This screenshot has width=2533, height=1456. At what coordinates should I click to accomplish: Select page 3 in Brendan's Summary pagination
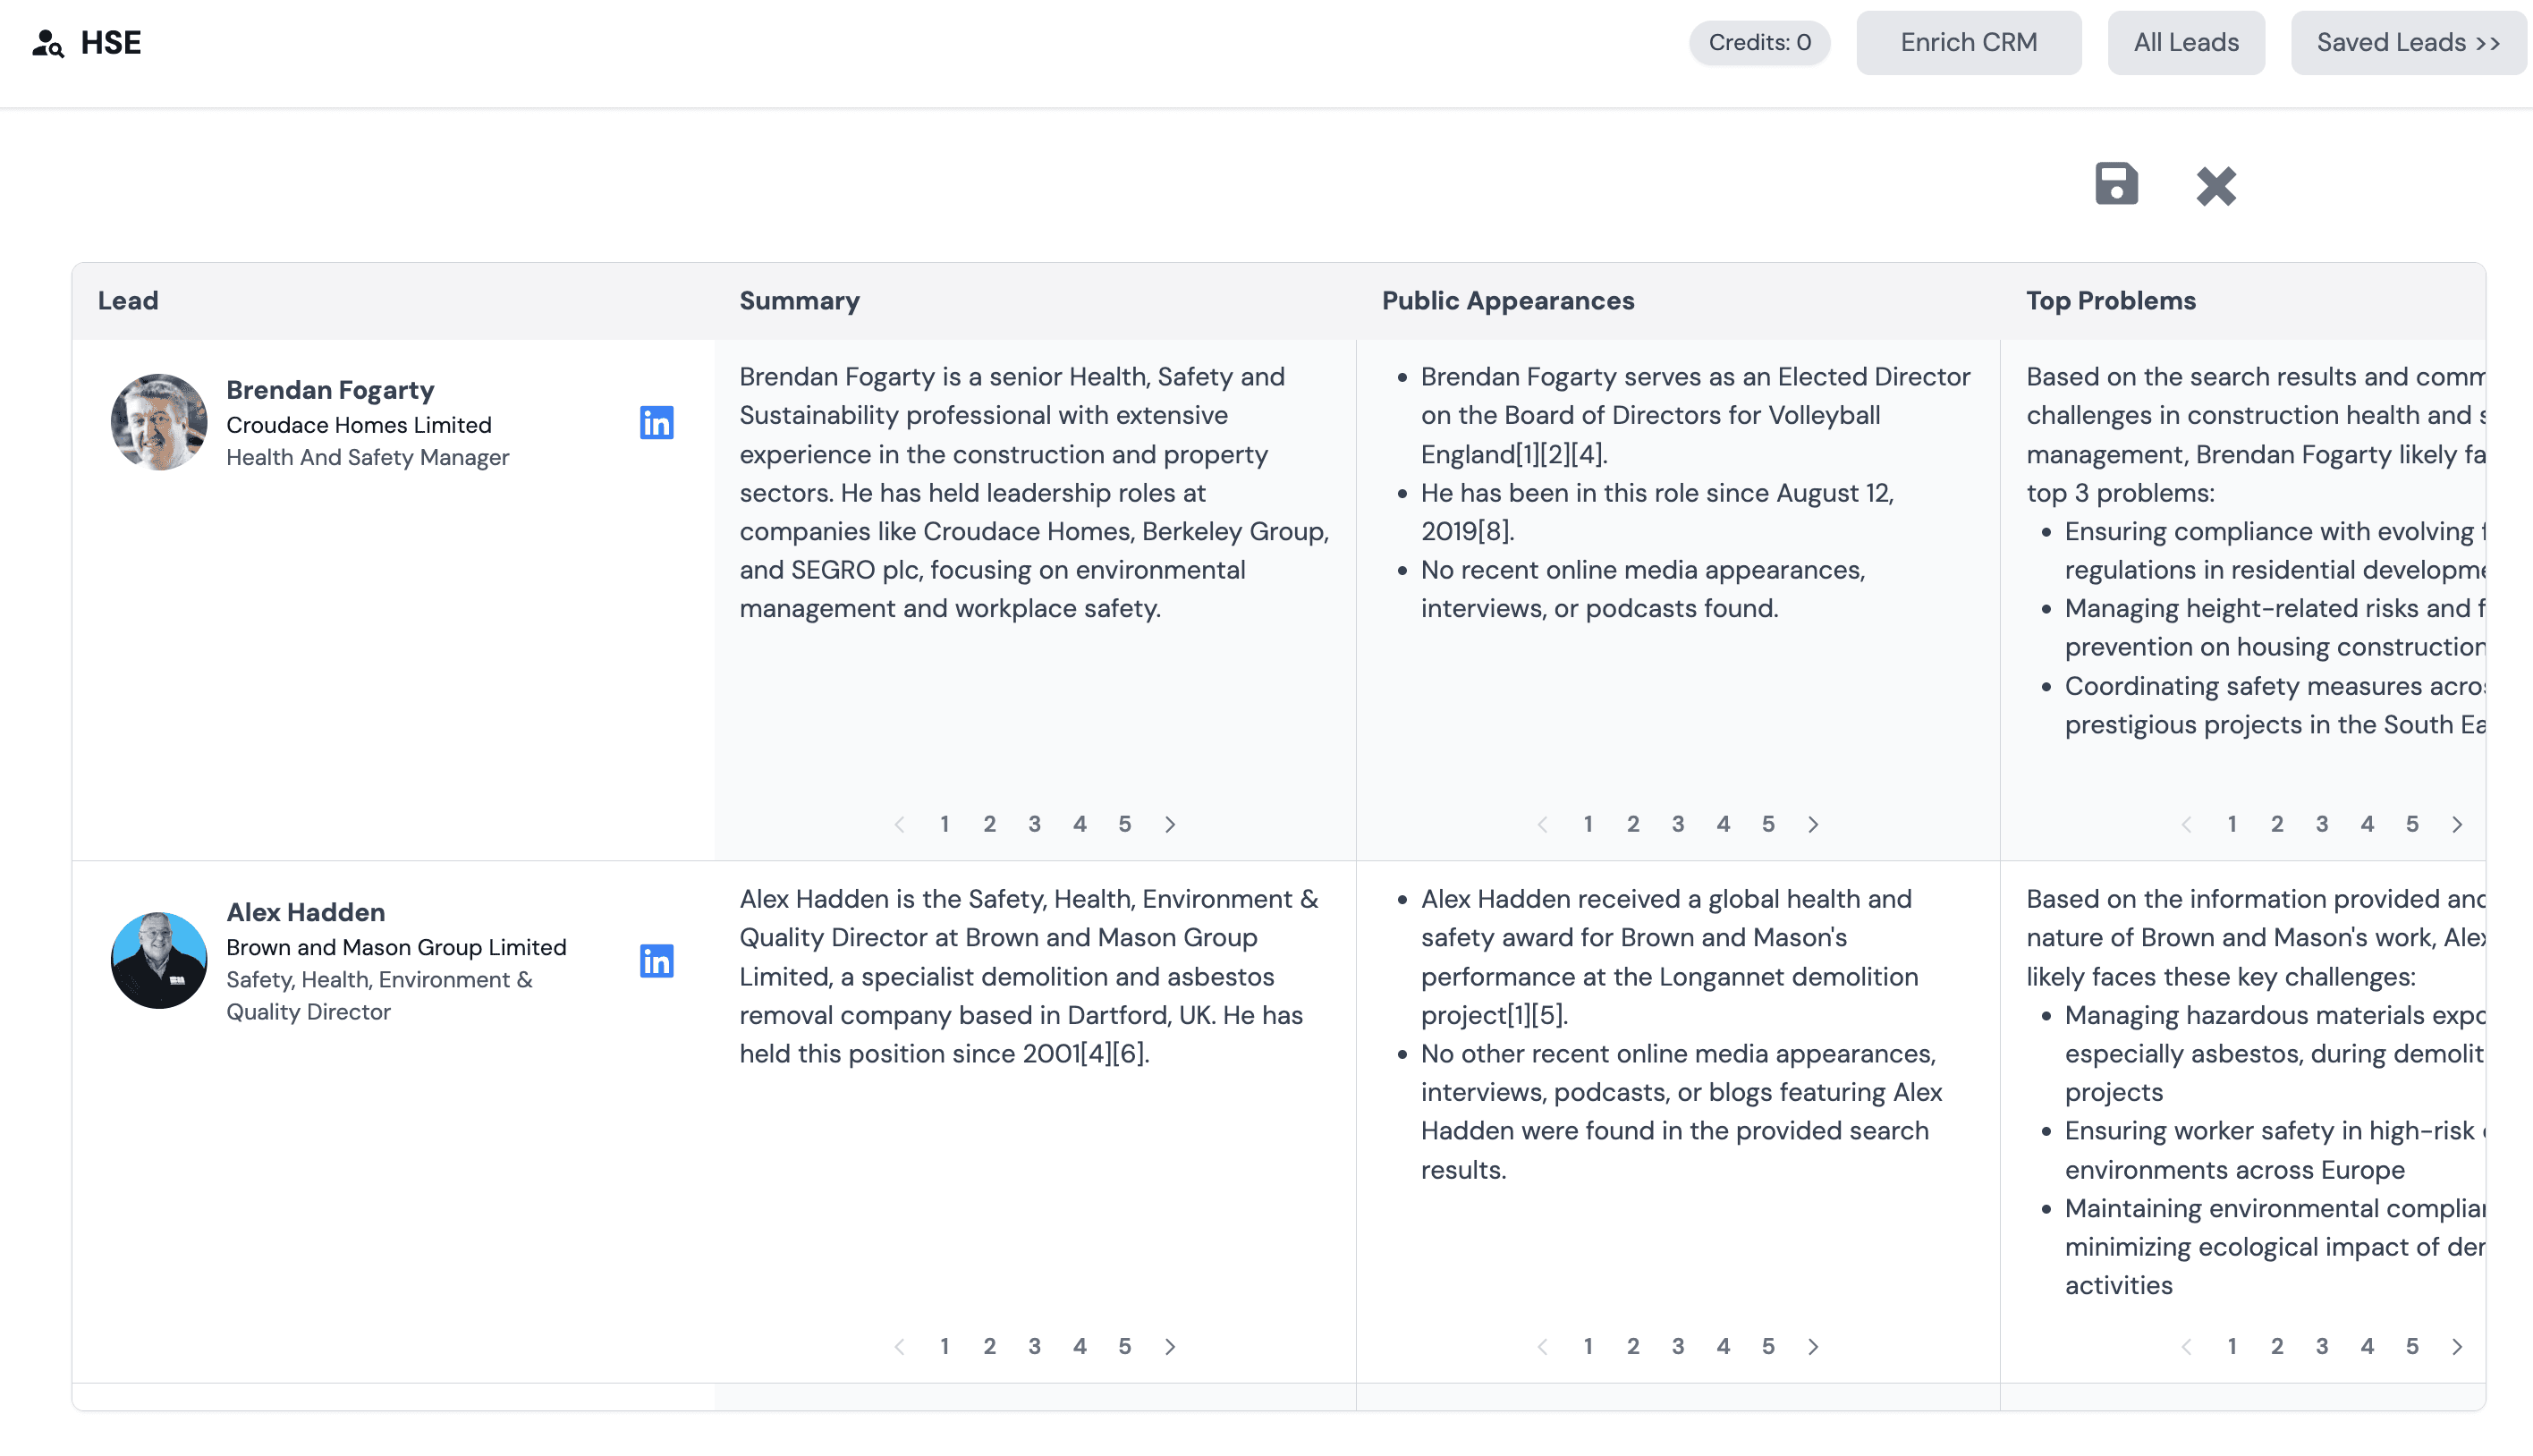coord(1035,824)
